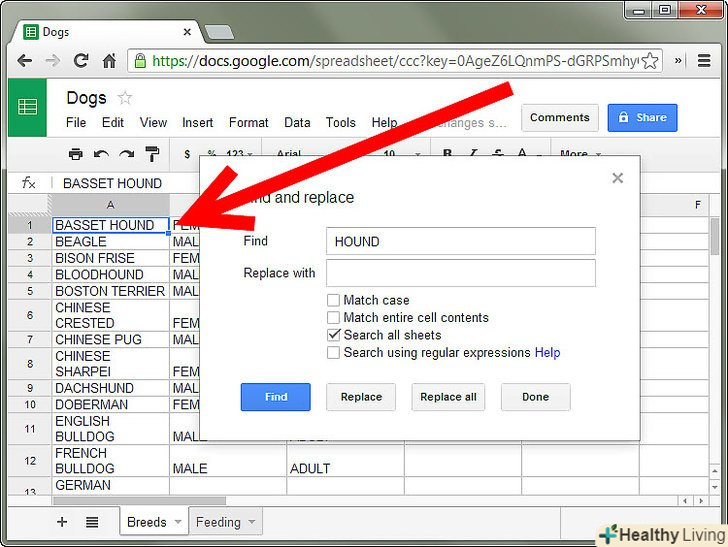This screenshot has width=728, height=547.
Task: Select column A header
Action: click(x=110, y=205)
